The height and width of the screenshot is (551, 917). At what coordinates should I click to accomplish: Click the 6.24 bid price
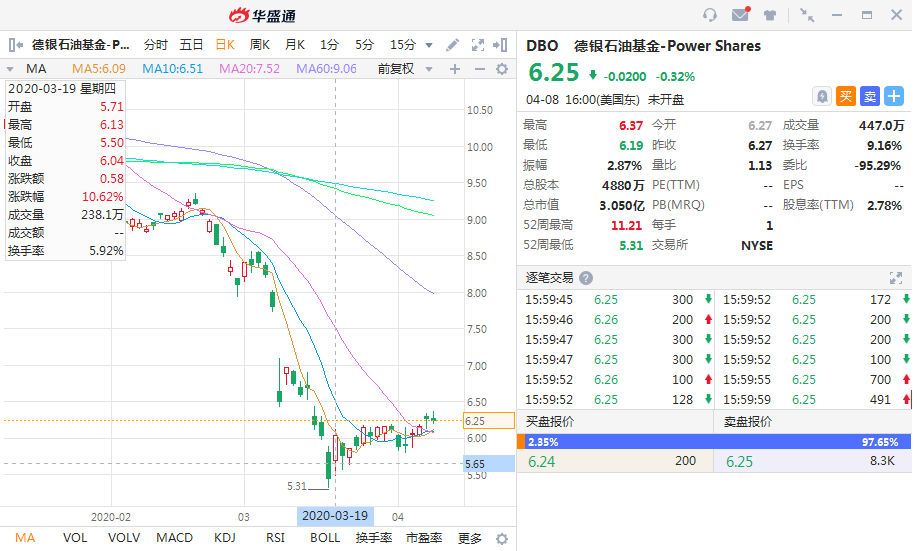click(542, 462)
